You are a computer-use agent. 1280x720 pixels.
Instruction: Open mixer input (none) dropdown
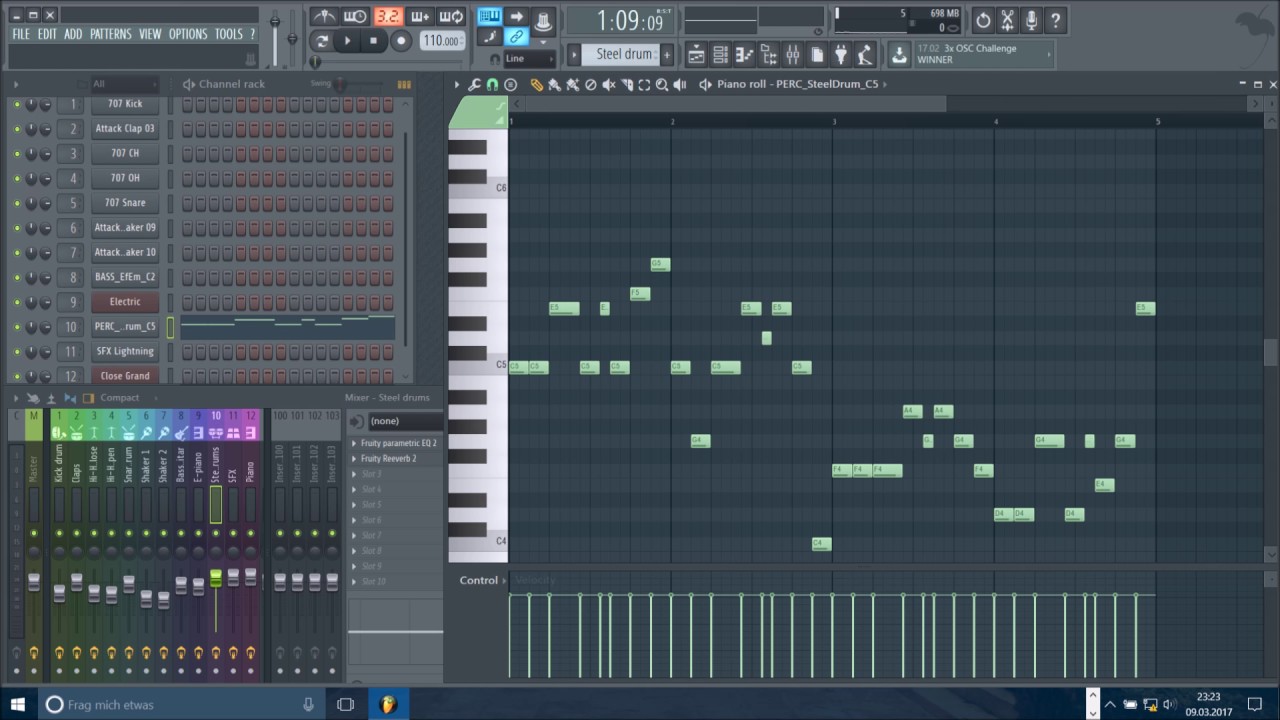pos(405,421)
